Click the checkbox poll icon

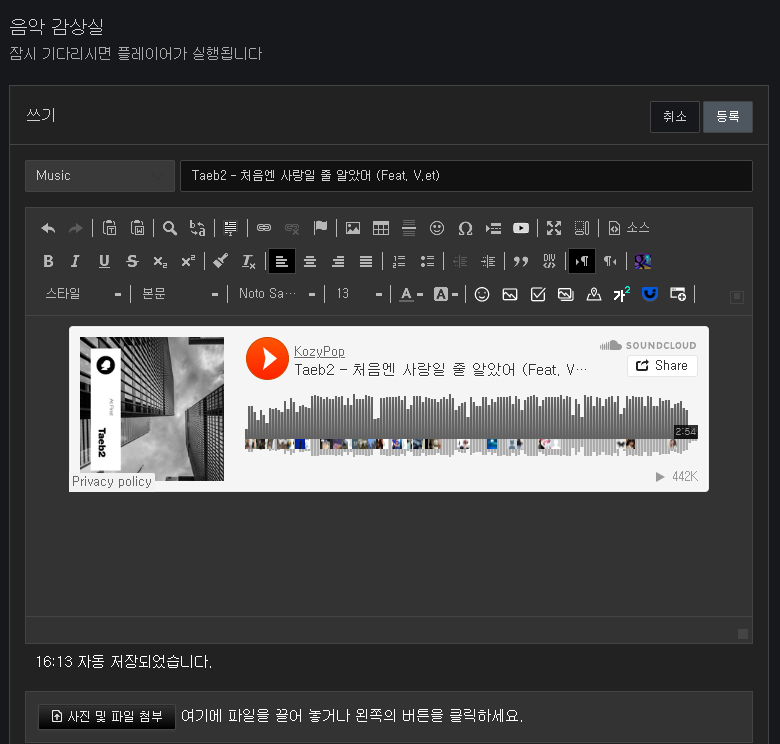pos(538,294)
